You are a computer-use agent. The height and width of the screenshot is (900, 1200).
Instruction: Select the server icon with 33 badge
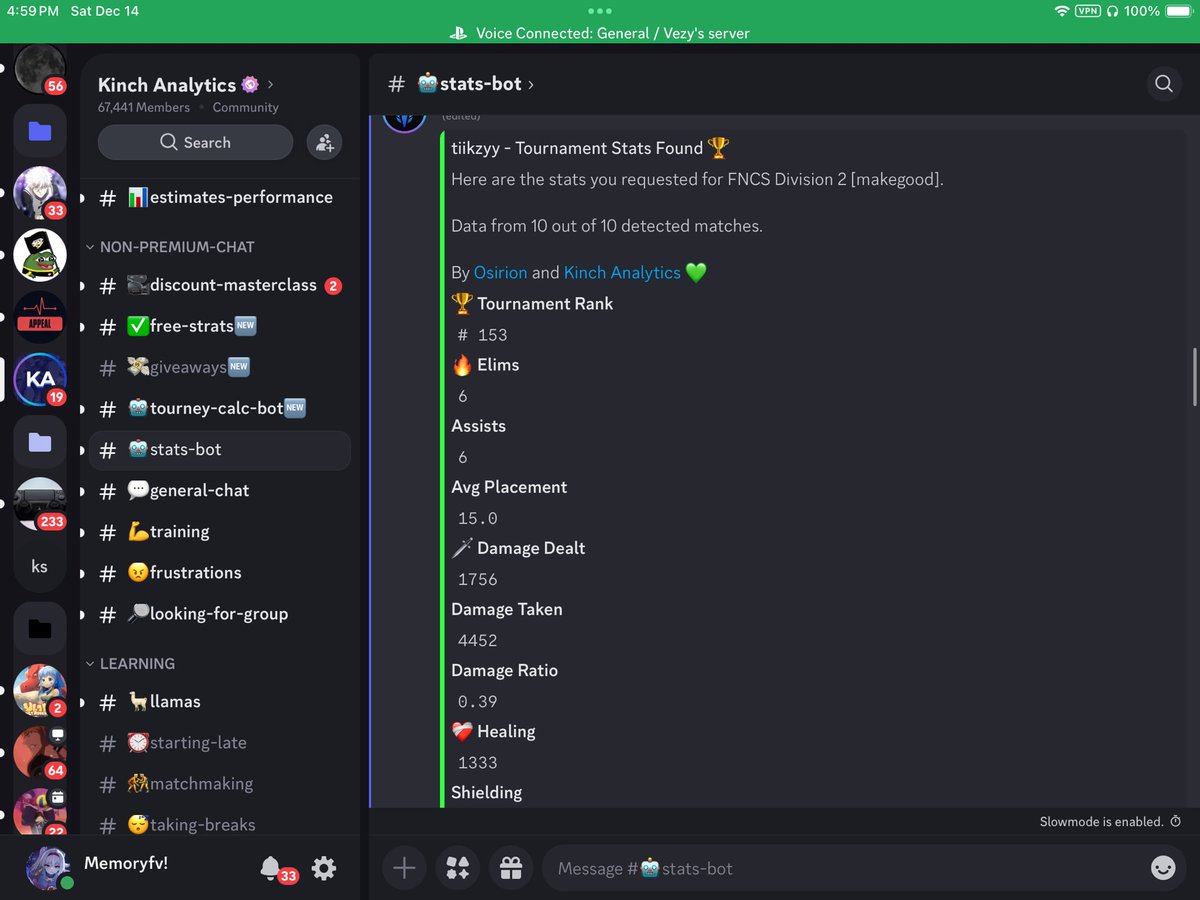point(40,193)
